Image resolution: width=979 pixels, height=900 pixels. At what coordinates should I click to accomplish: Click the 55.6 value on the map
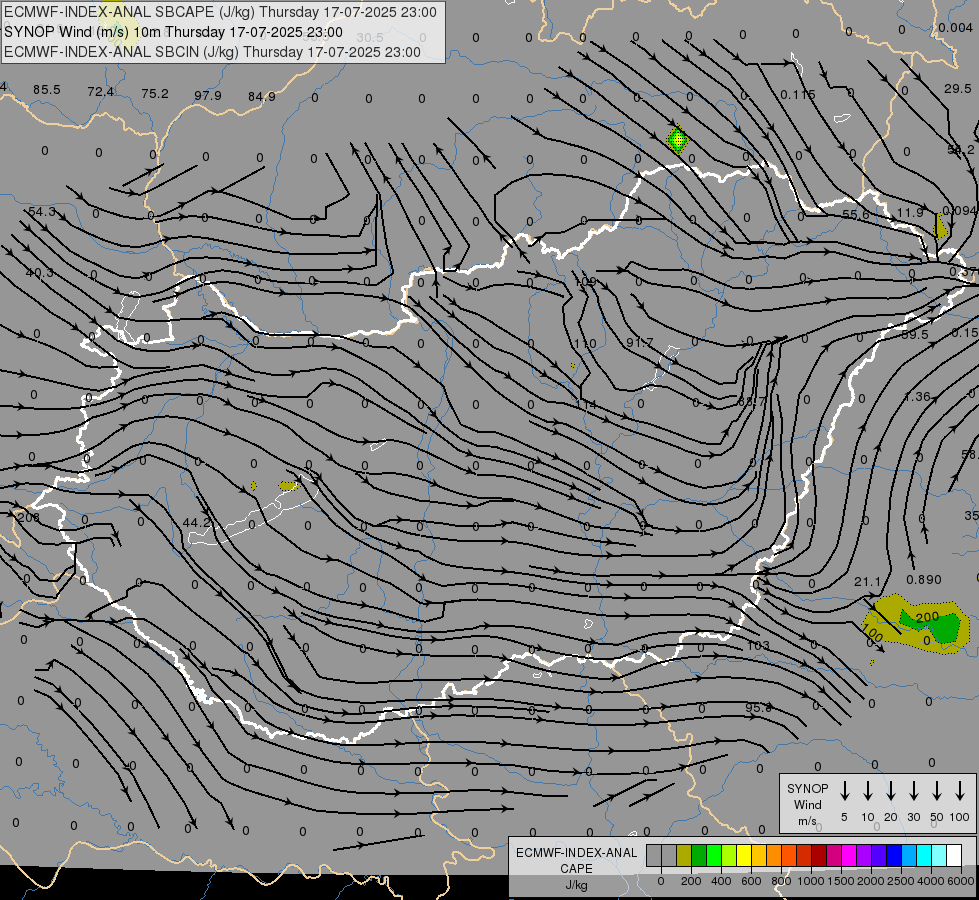856,215
